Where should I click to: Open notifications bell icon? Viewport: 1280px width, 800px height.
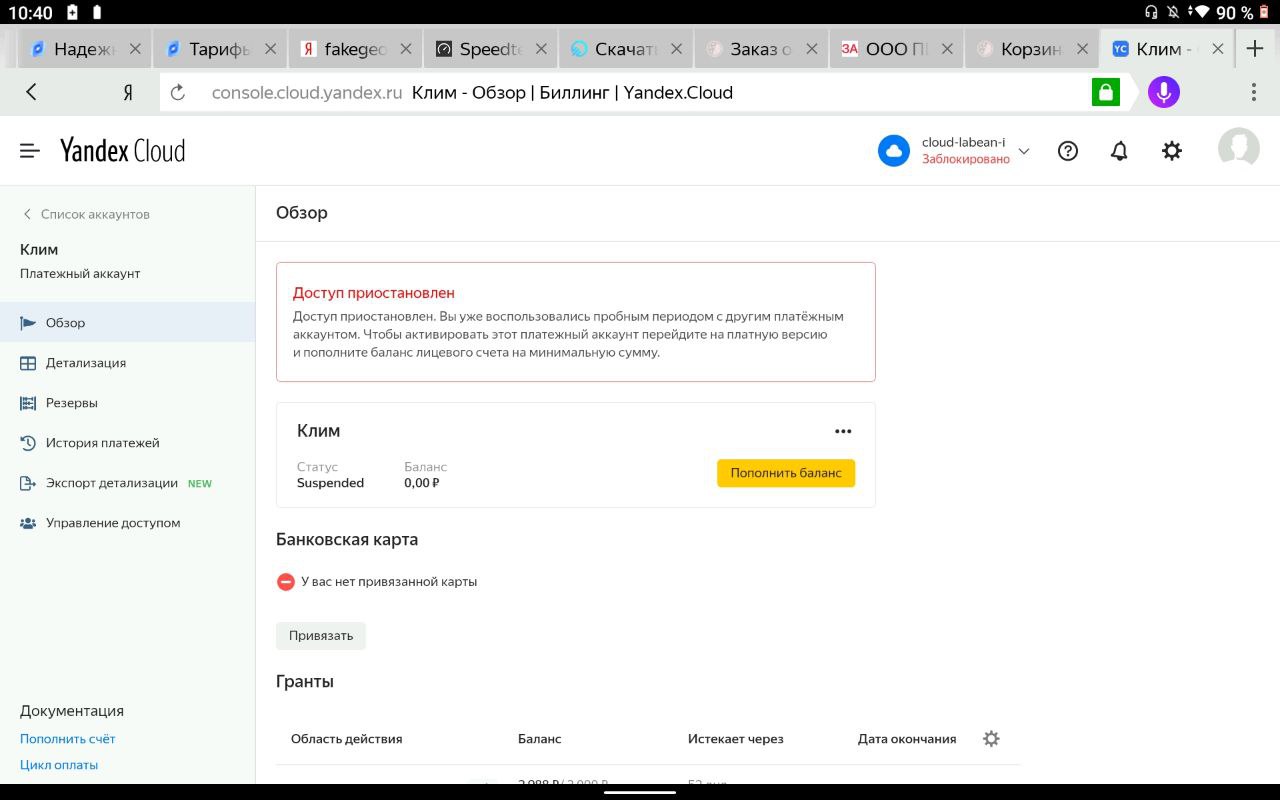click(x=1119, y=151)
